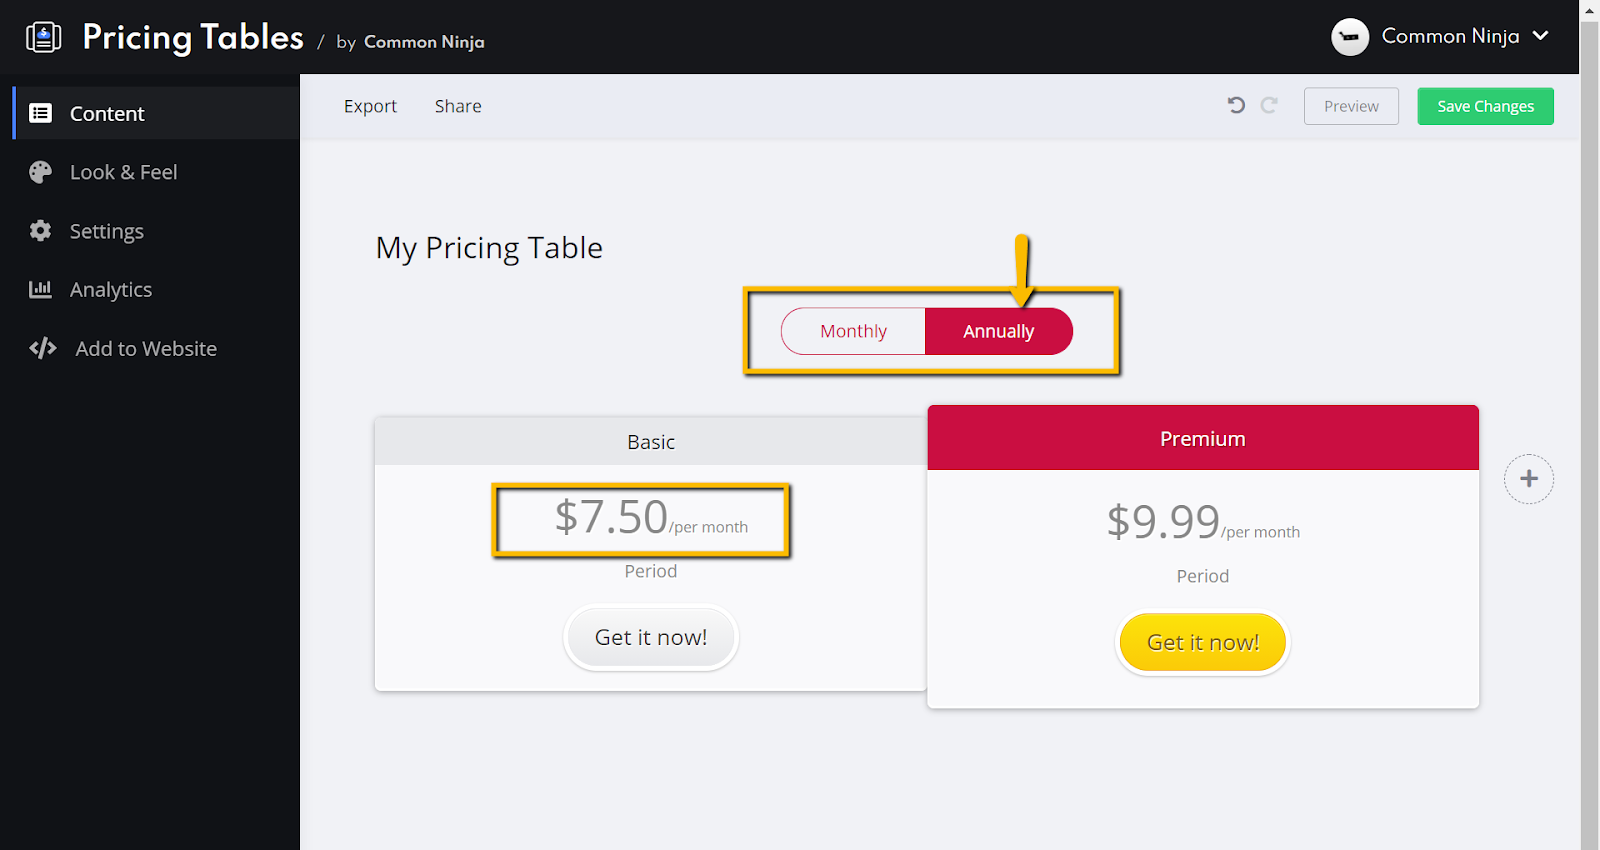Image resolution: width=1600 pixels, height=850 pixels.
Task: Click the Settings gear icon
Action: point(41,231)
